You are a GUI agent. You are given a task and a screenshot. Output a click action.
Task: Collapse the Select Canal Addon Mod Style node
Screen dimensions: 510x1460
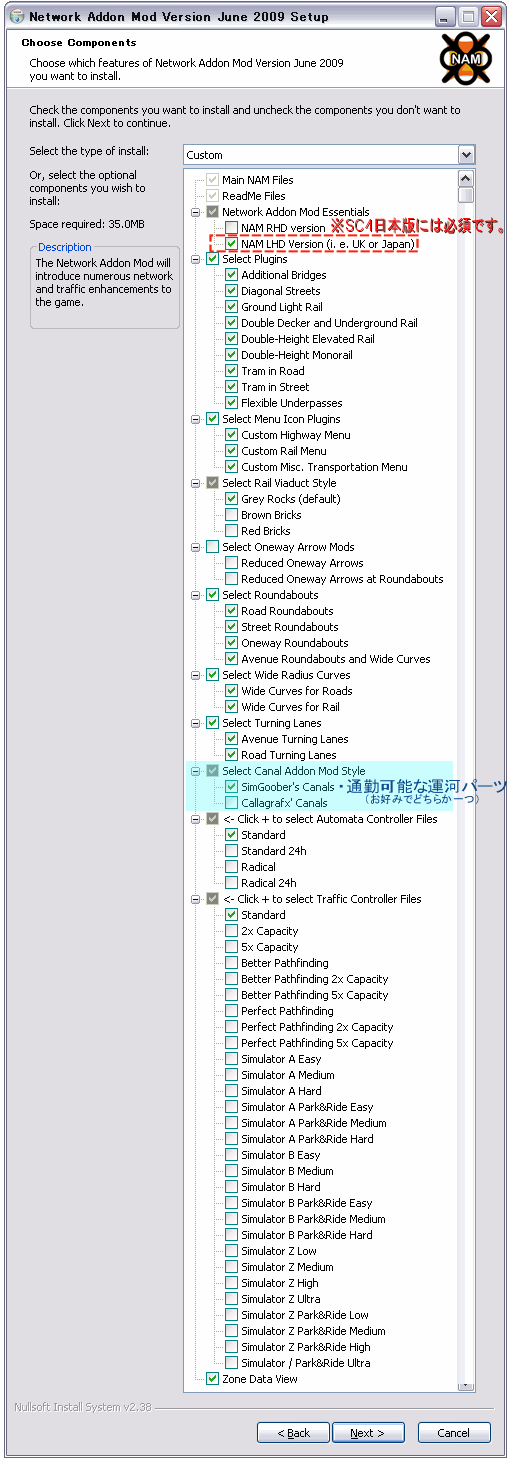click(x=196, y=771)
